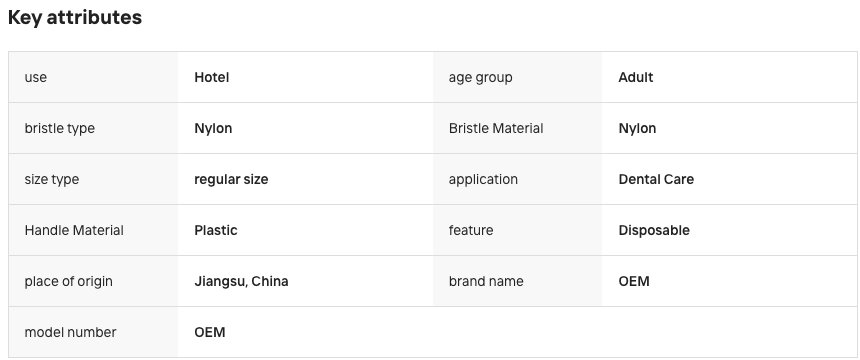Click the 'Dental Care' value
Viewport: 860px width, 360px height.
656,179
